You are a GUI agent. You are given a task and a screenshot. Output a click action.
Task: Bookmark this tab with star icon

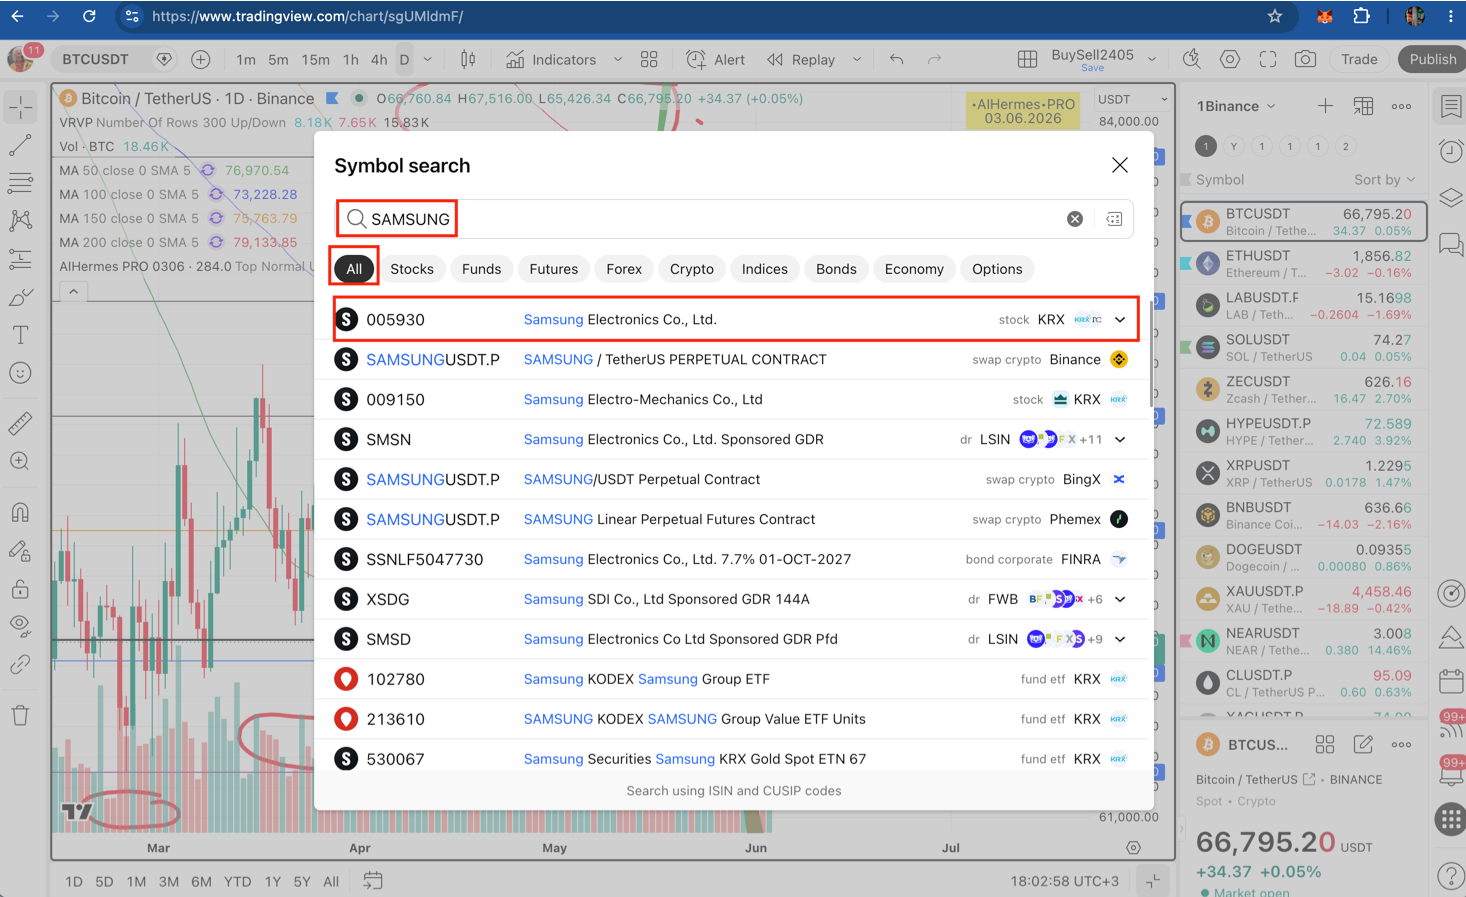coord(1274,16)
